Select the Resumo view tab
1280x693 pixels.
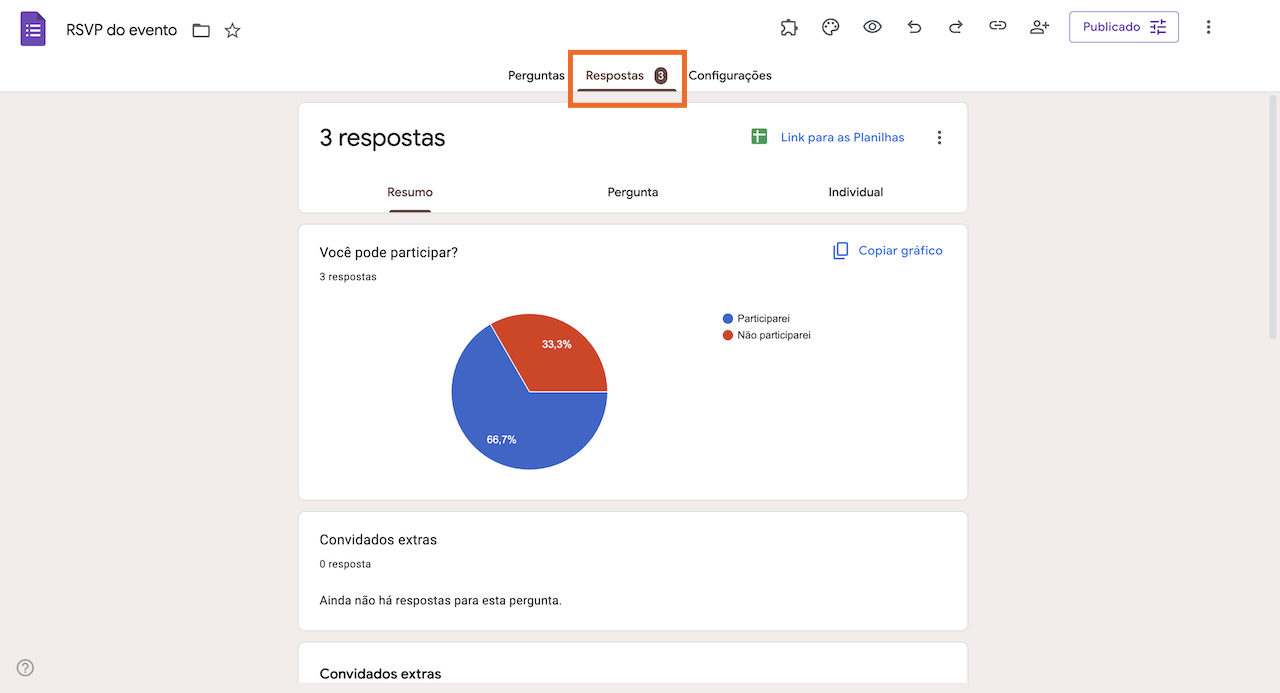tap(410, 192)
